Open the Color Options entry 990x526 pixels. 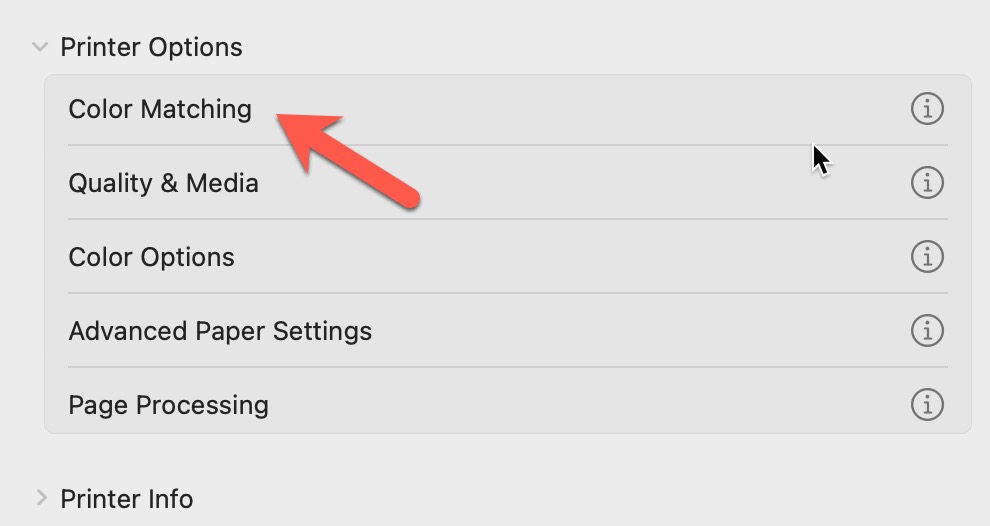click(x=151, y=257)
